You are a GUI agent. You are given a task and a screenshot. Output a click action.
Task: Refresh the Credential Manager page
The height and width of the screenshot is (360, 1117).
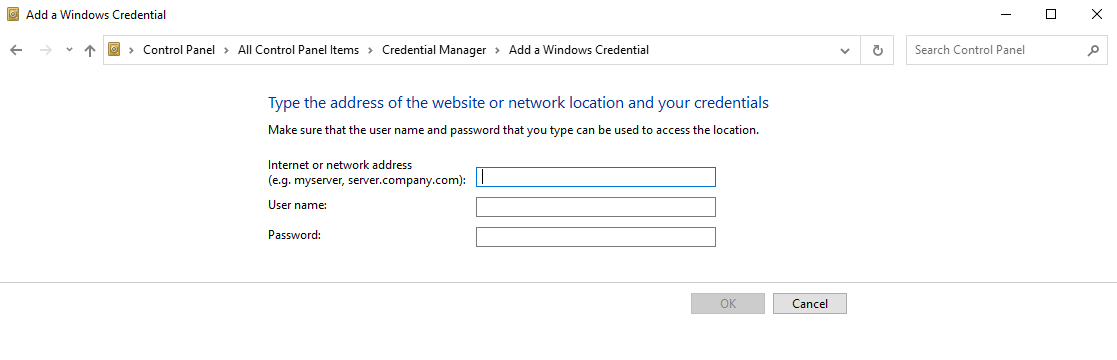click(x=878, y=51)
